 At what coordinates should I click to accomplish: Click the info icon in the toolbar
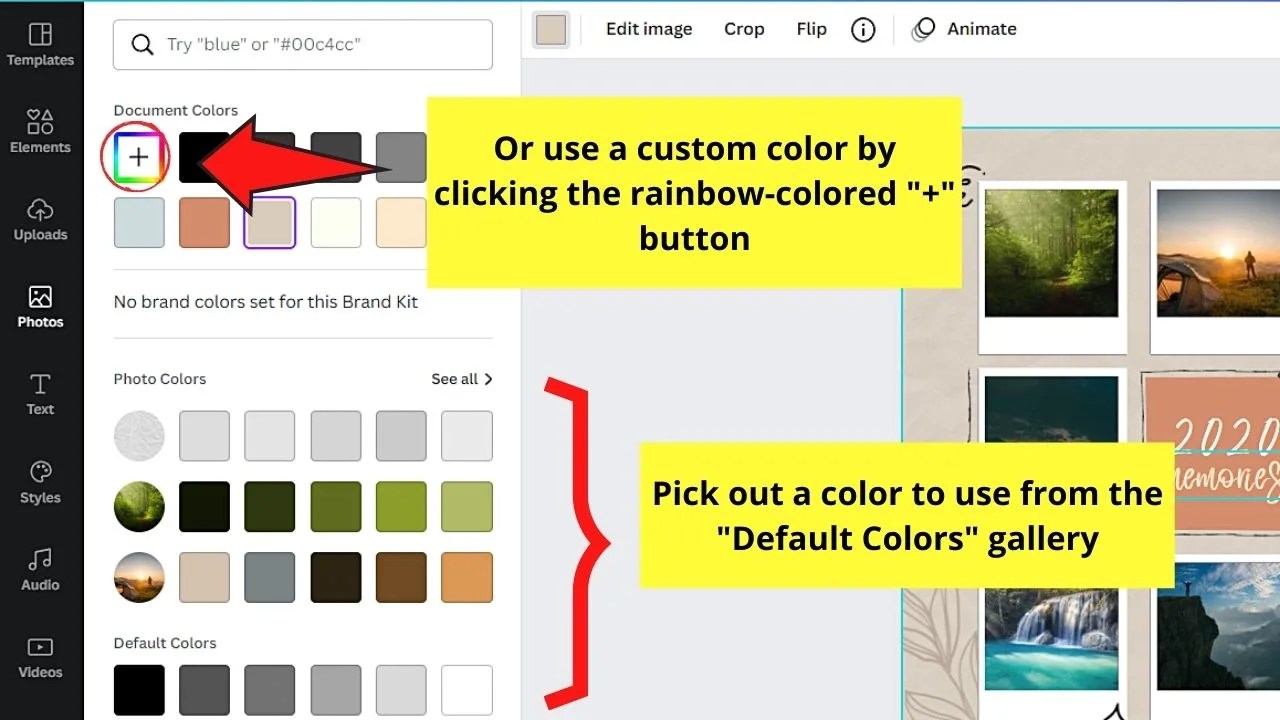click(x=863, y=29)
